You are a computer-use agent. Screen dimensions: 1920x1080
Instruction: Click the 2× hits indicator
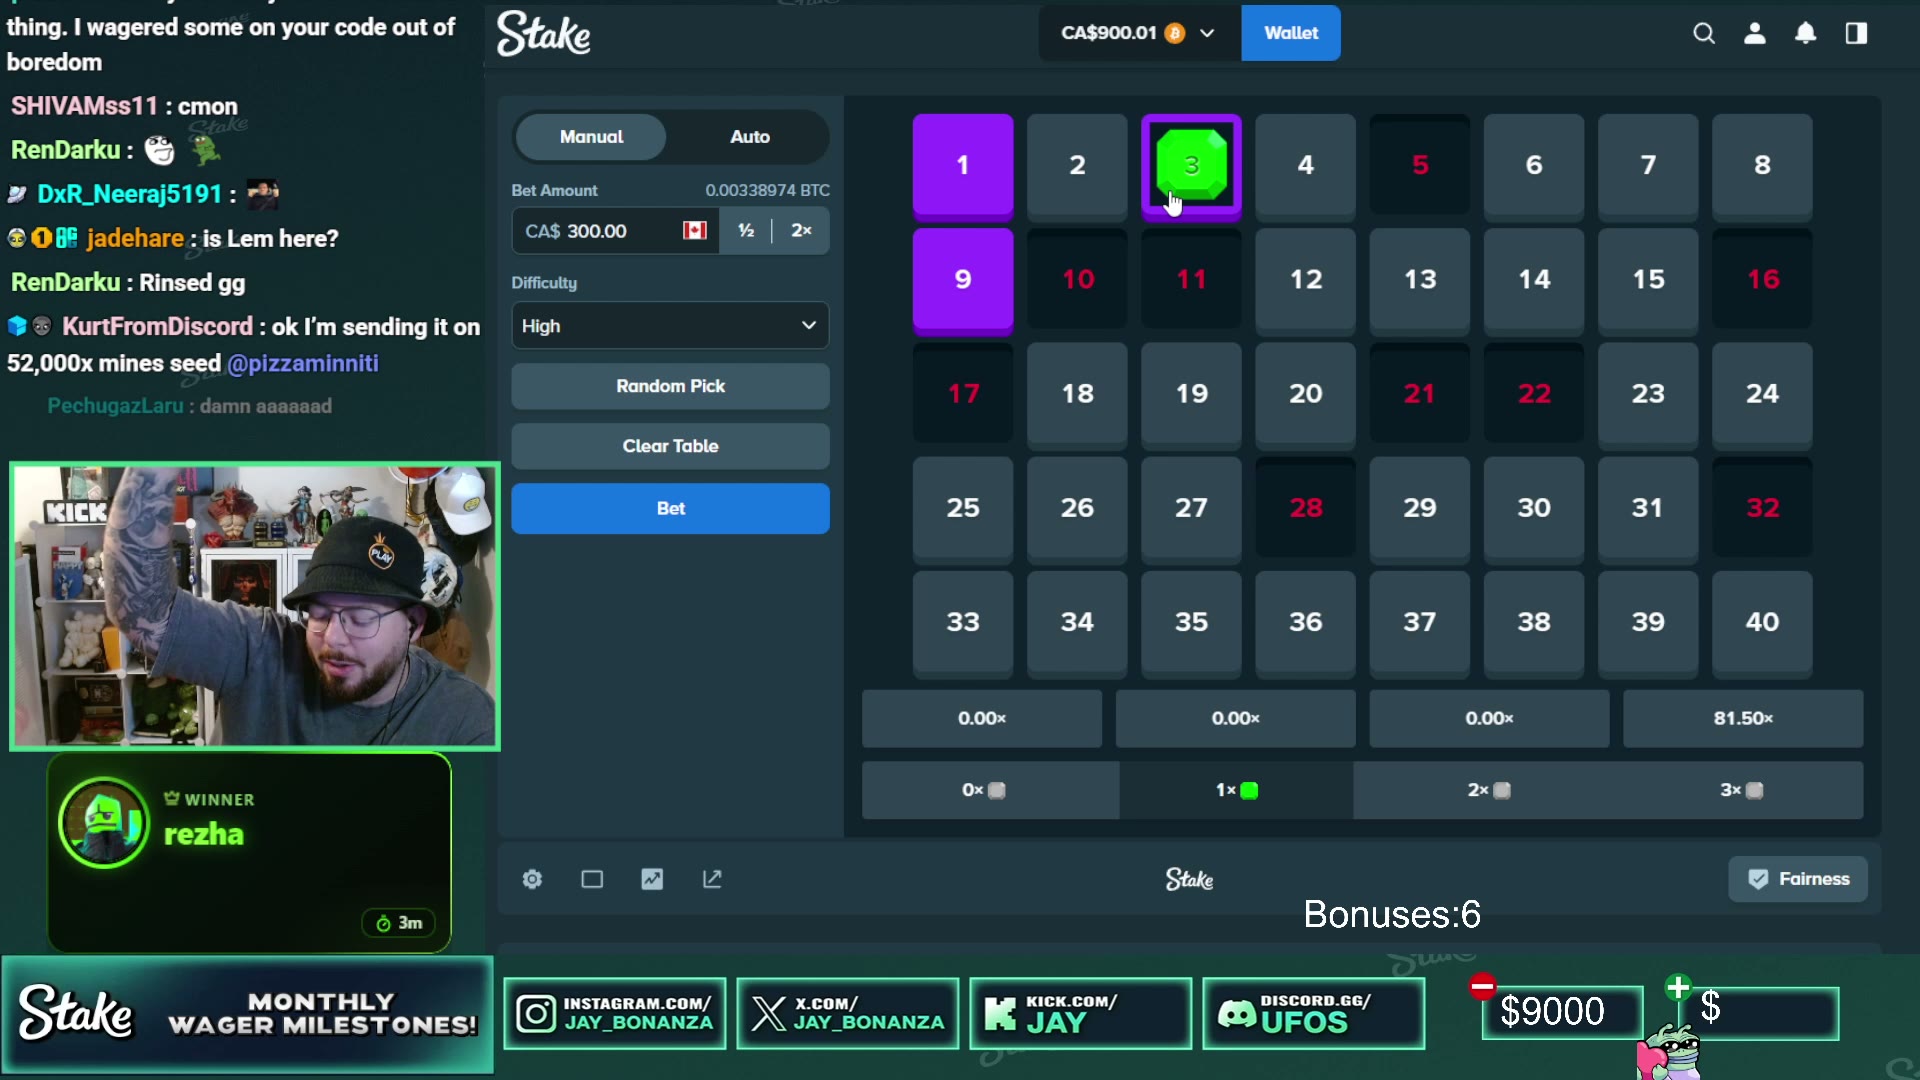coord(1489,790)
